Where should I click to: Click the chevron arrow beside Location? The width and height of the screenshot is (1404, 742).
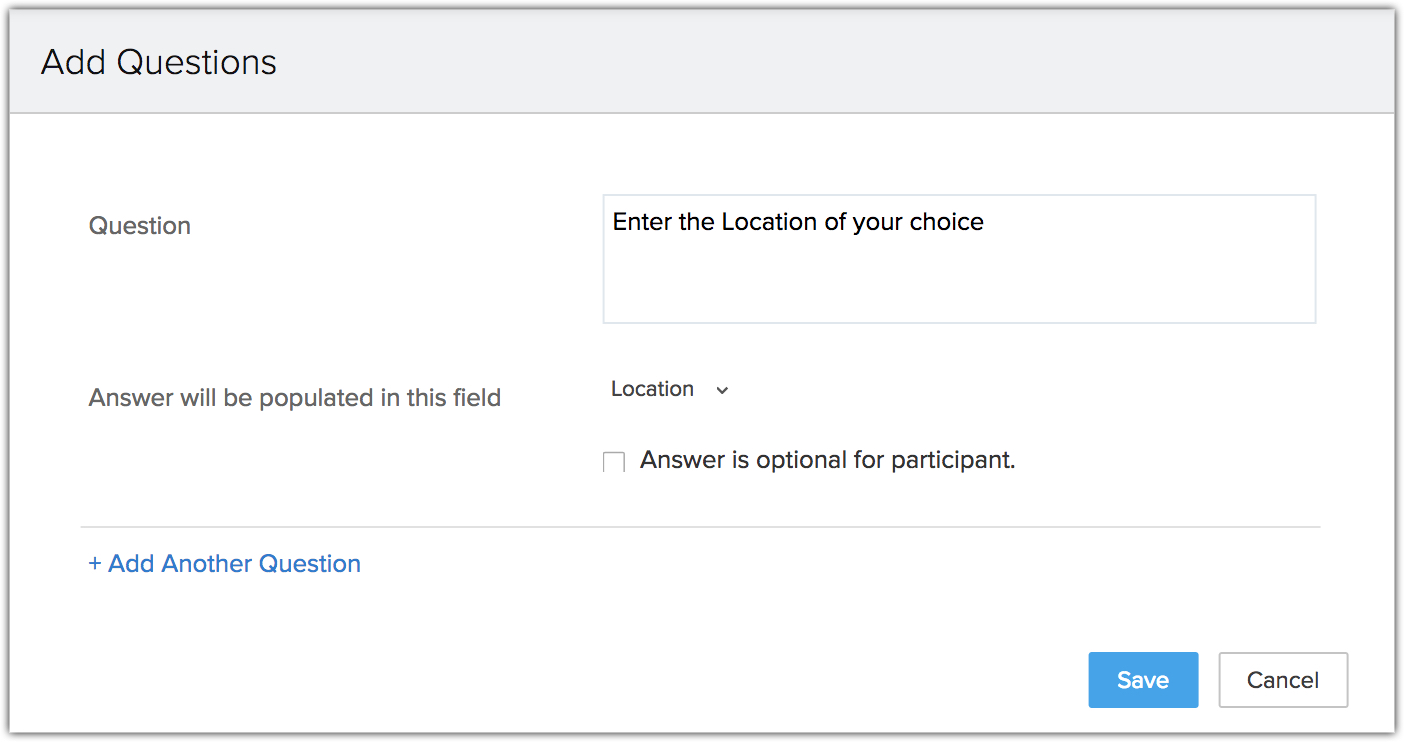tap(723, 390)
